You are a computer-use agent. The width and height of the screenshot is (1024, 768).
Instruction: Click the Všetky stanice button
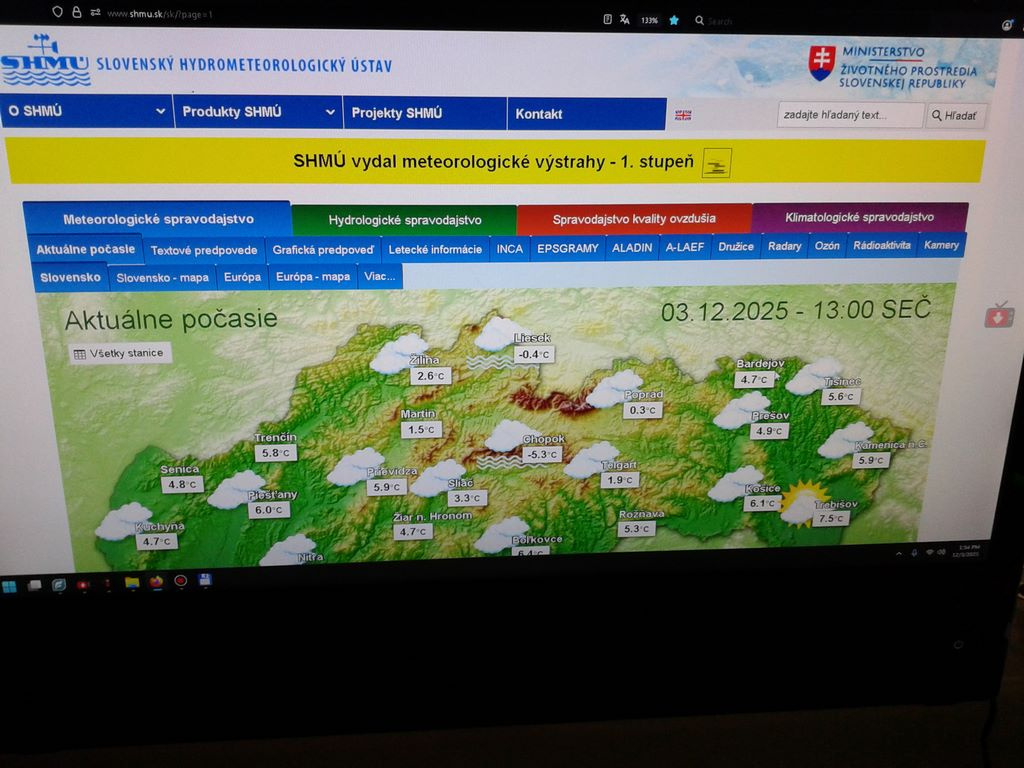(118, 352)
